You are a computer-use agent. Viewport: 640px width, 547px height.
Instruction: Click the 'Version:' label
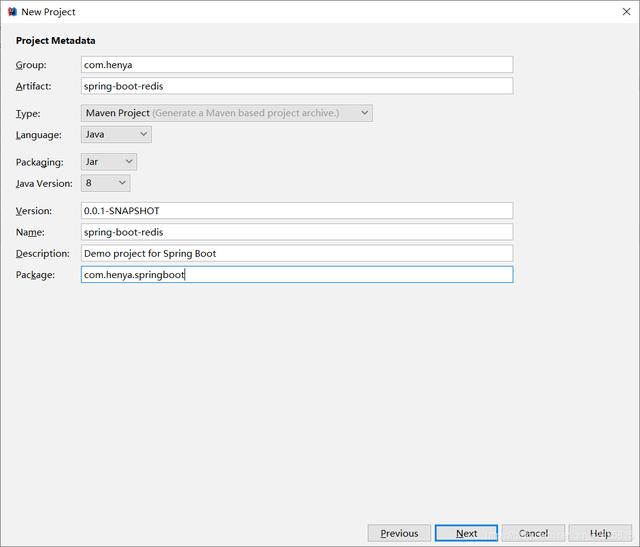(x=34, y=211)
